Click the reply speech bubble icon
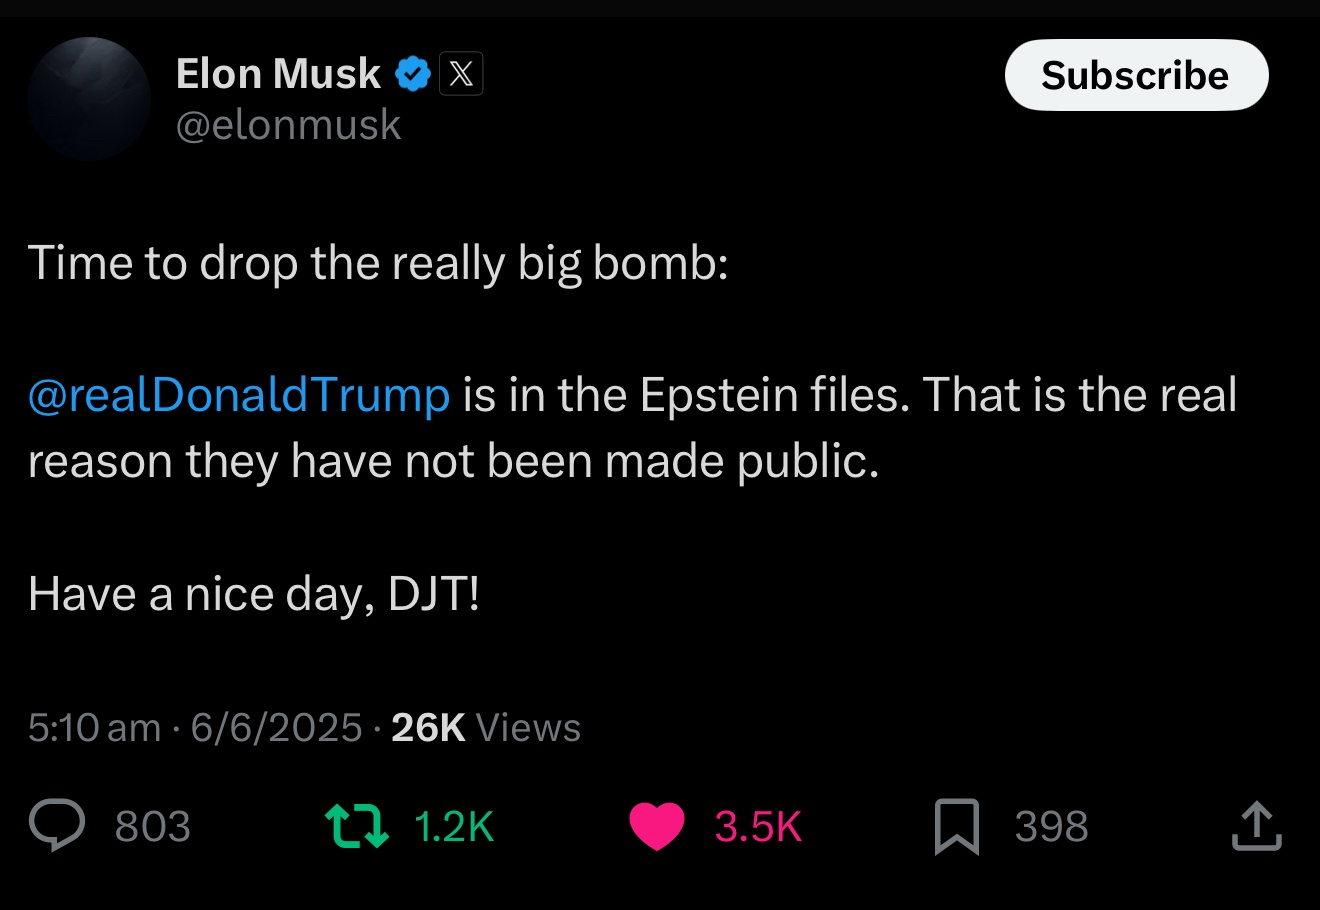Image resolution: width=1320 pixels, height=910 pixels. tap(57, 826)
